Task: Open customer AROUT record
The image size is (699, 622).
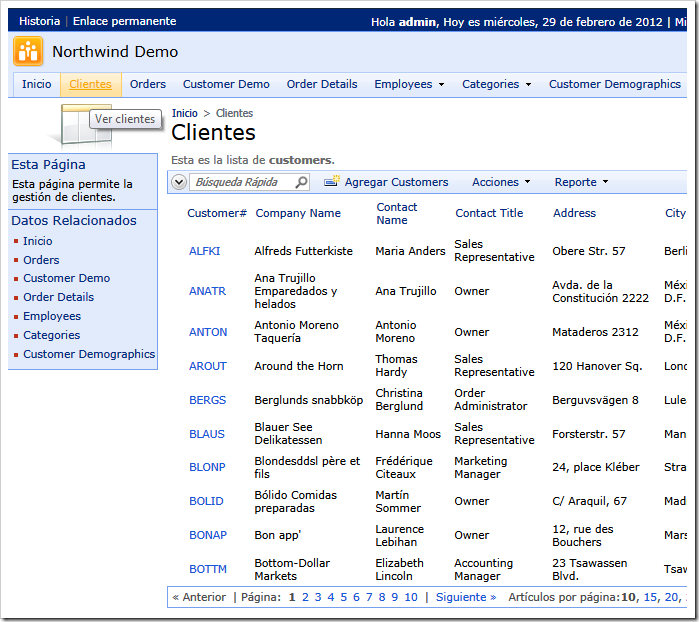Action: point(208,366)
